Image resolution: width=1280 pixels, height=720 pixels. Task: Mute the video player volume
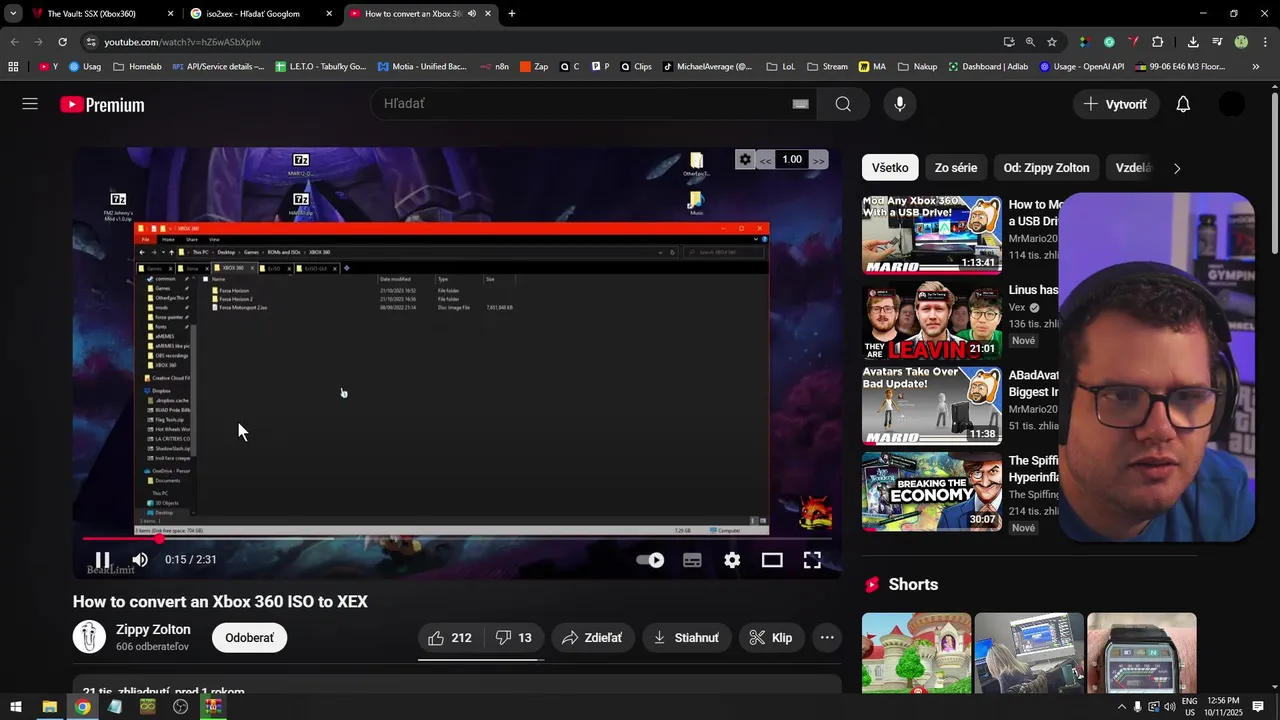point(140,560)
